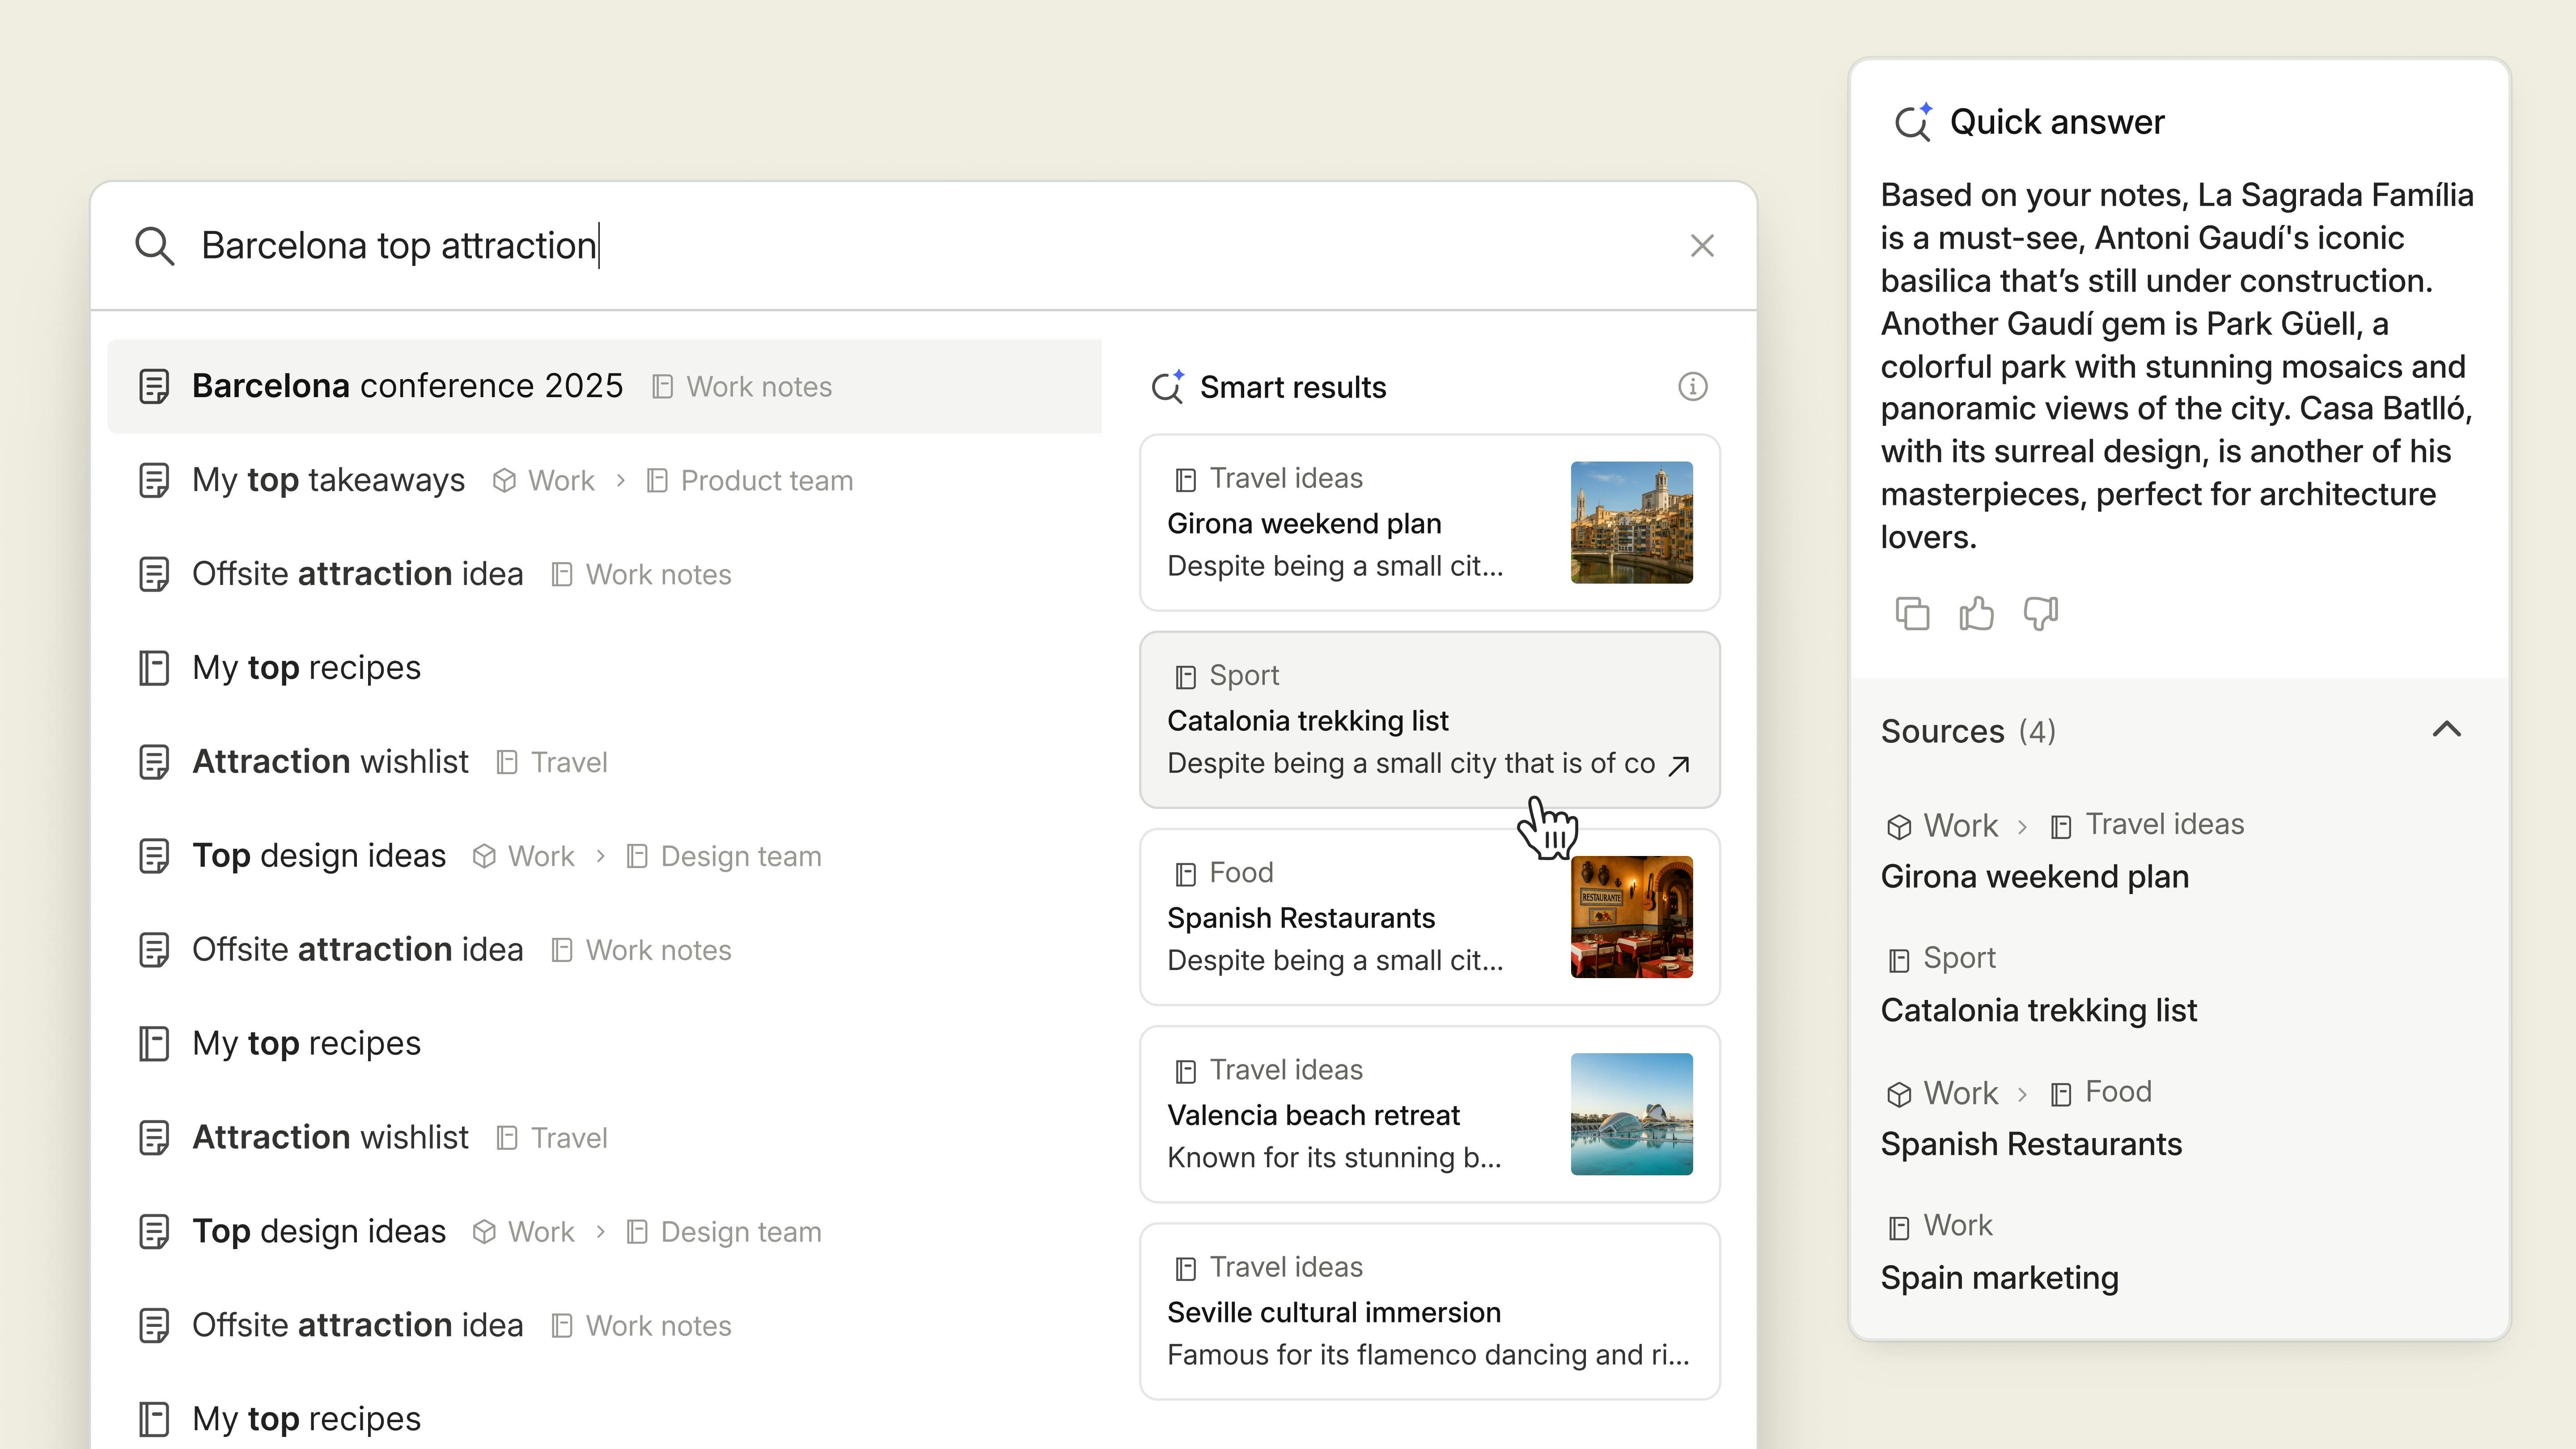
Task: Click the Work teamspace icon beside My top takeaways
Action: 504,480
